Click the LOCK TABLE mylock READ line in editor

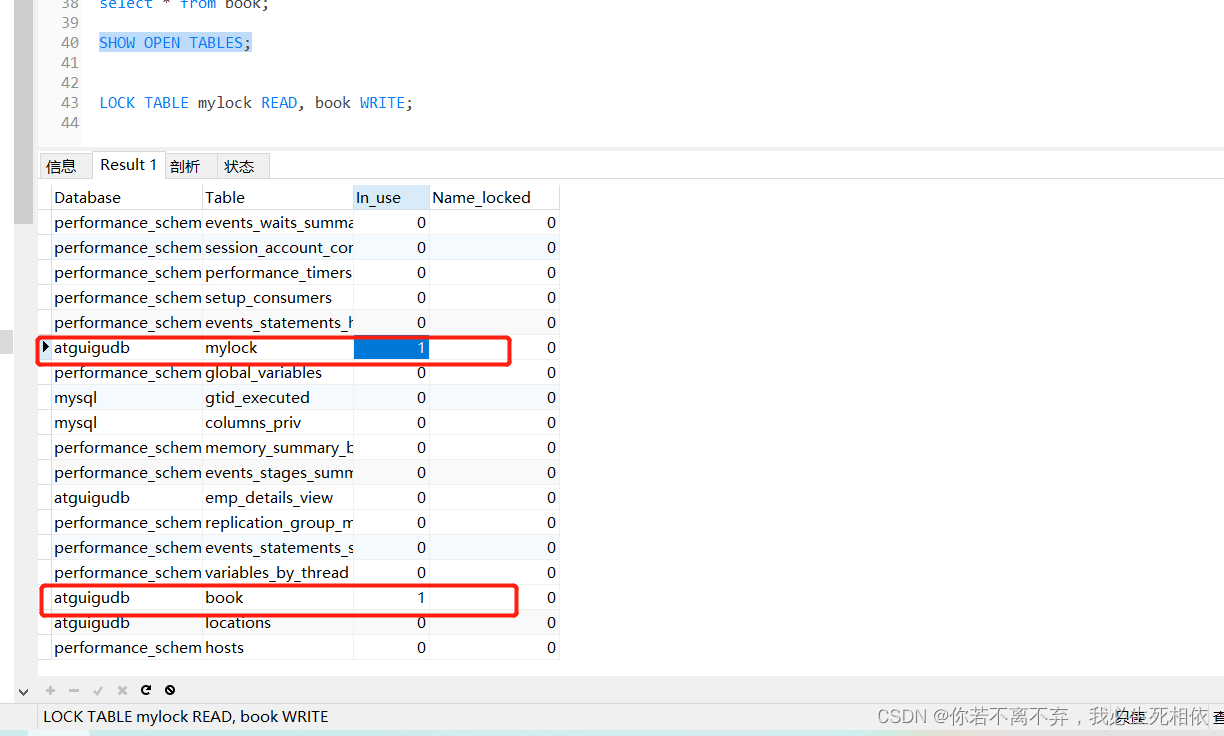[255, 103]
